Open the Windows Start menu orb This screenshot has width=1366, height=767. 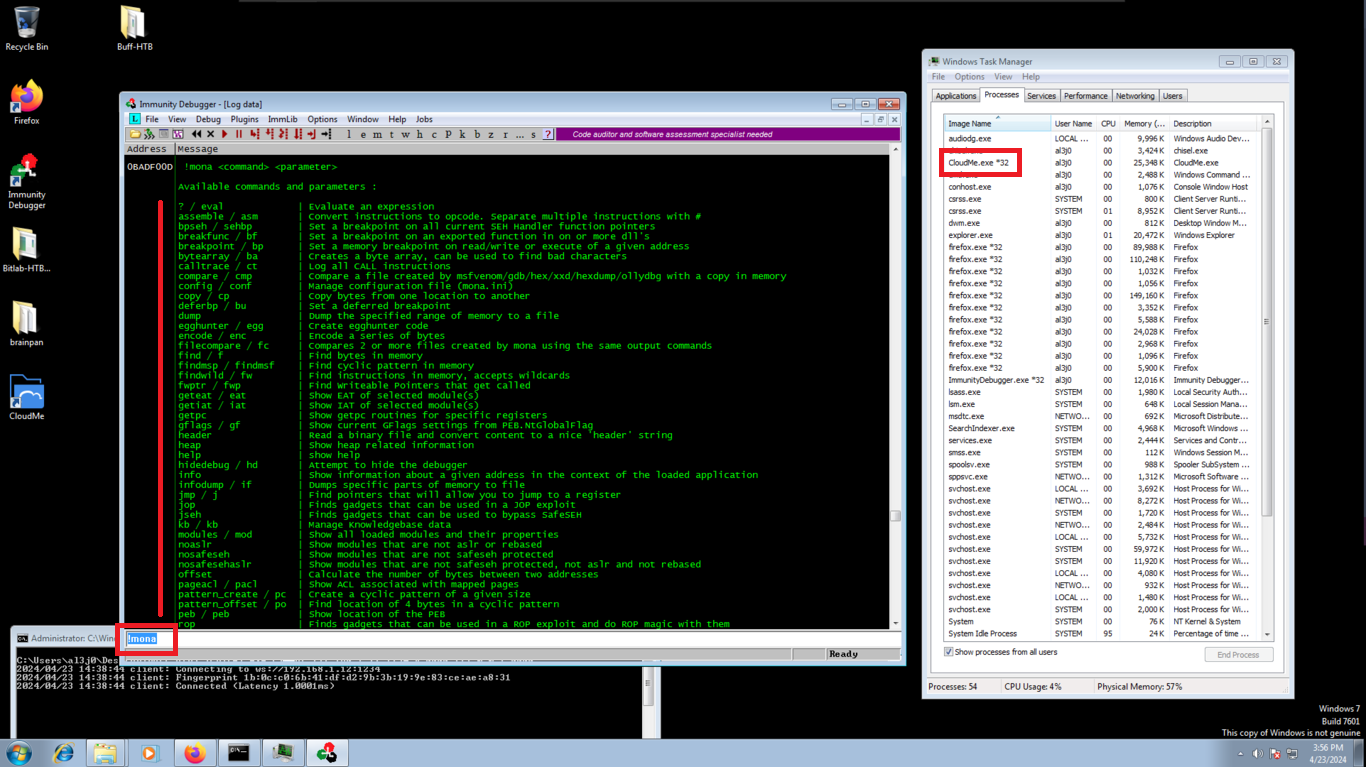point(18,752)
